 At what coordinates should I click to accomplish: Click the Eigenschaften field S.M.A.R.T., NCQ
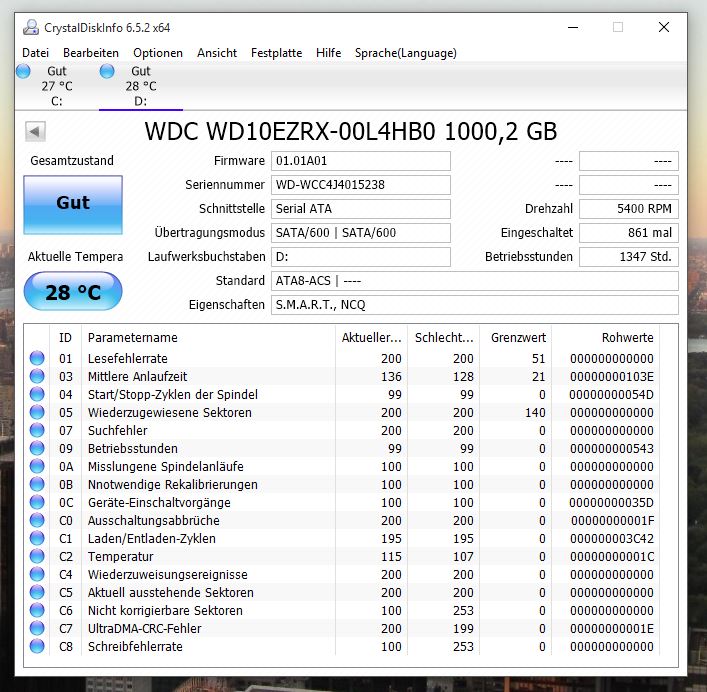coord(475,305)
